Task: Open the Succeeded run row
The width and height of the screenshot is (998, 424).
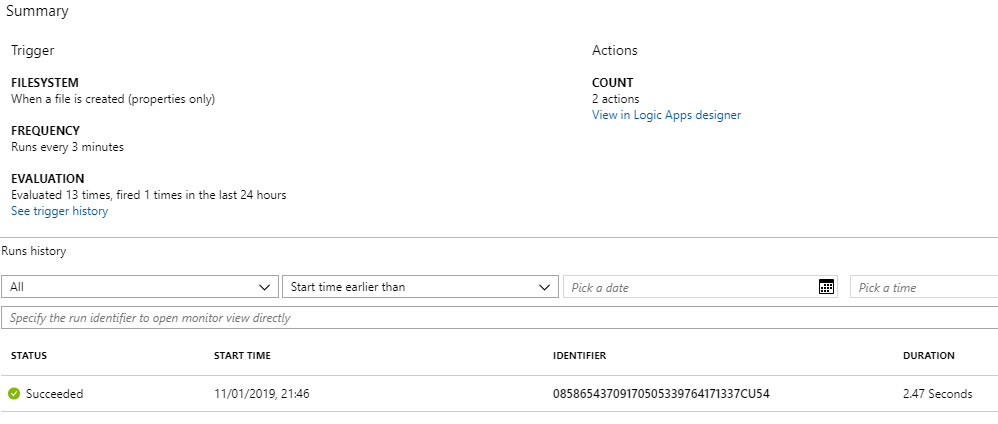Action: pos(499,394)
